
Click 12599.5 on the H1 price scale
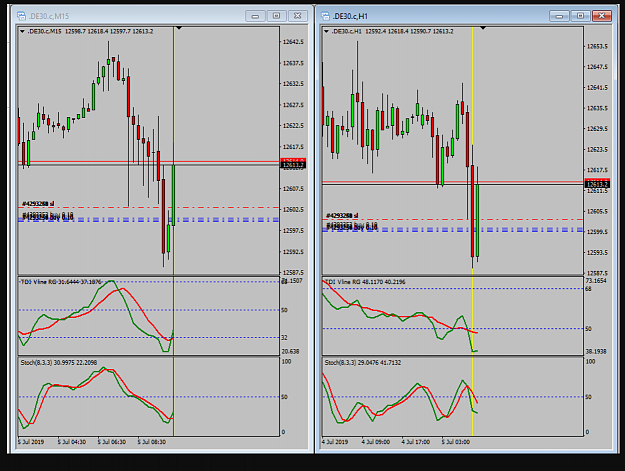click(597, 232)
